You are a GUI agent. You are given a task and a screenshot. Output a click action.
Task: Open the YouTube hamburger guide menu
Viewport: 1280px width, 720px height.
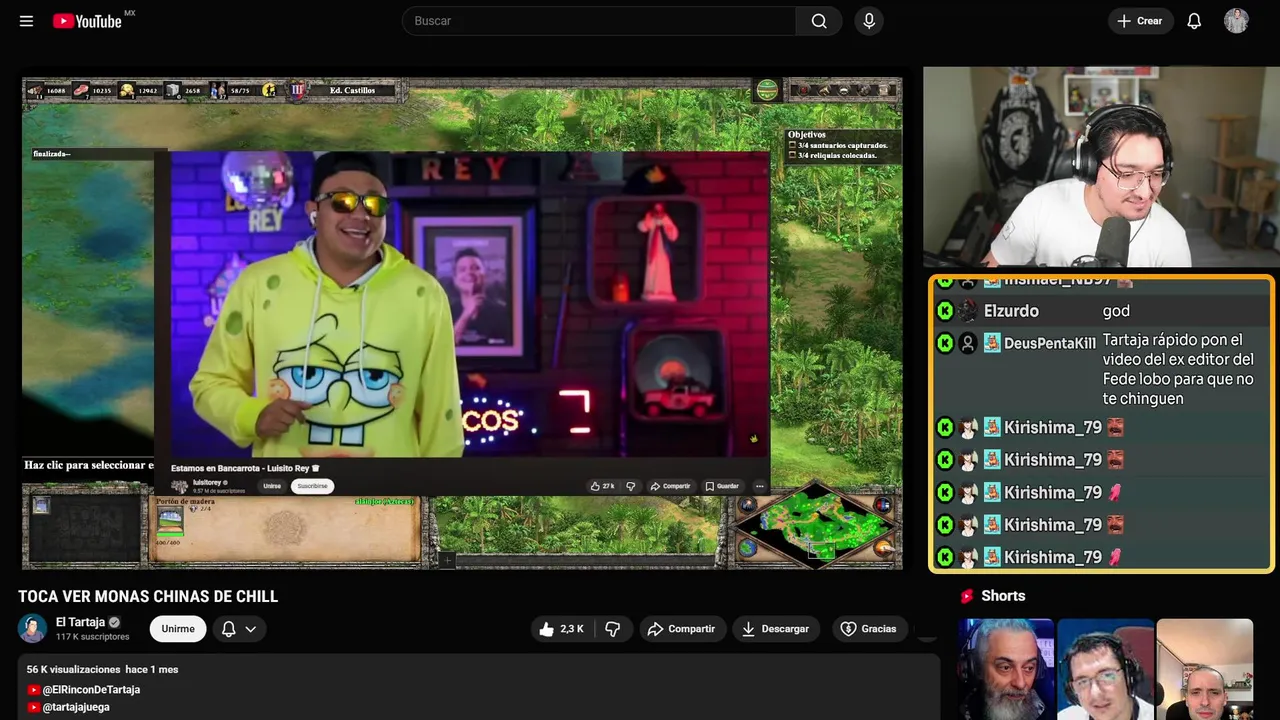click(26, 21)
